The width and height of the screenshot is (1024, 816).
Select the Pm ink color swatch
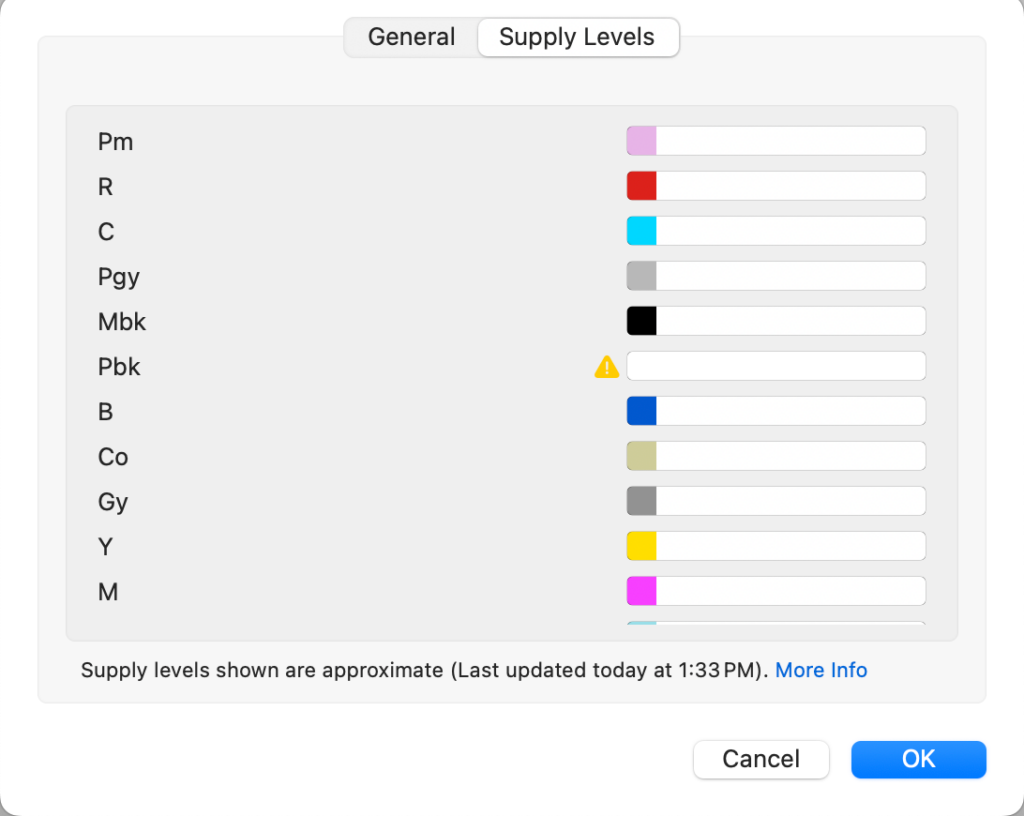641,140
